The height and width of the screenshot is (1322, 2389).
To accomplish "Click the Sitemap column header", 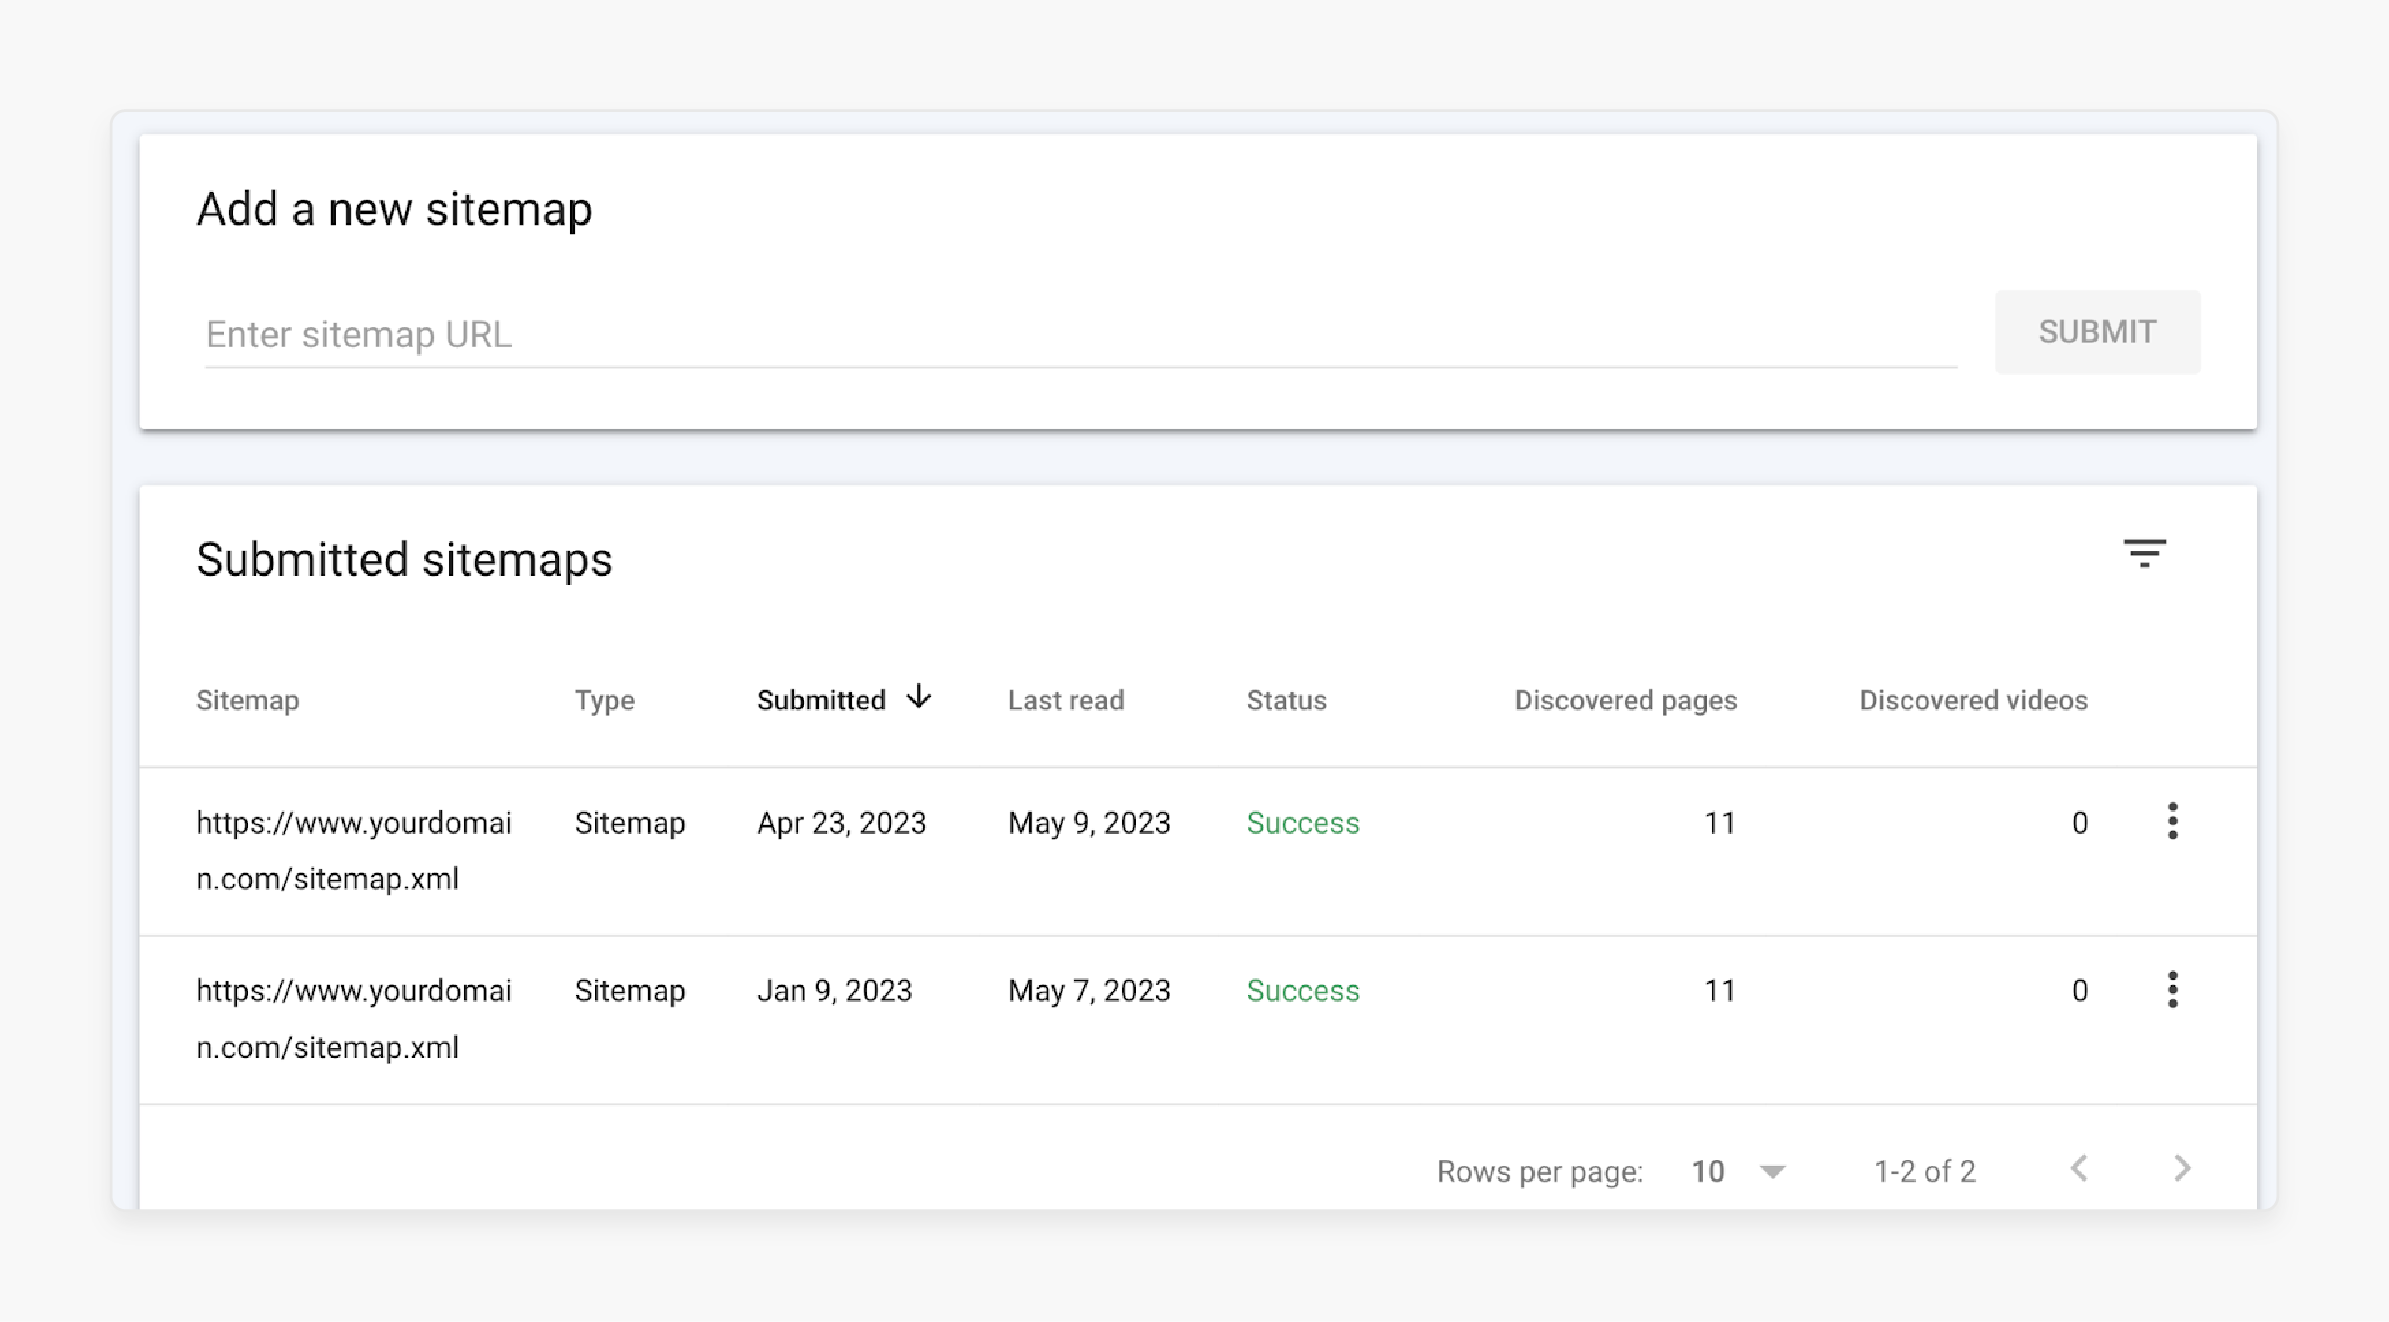I will click(247, 700).
